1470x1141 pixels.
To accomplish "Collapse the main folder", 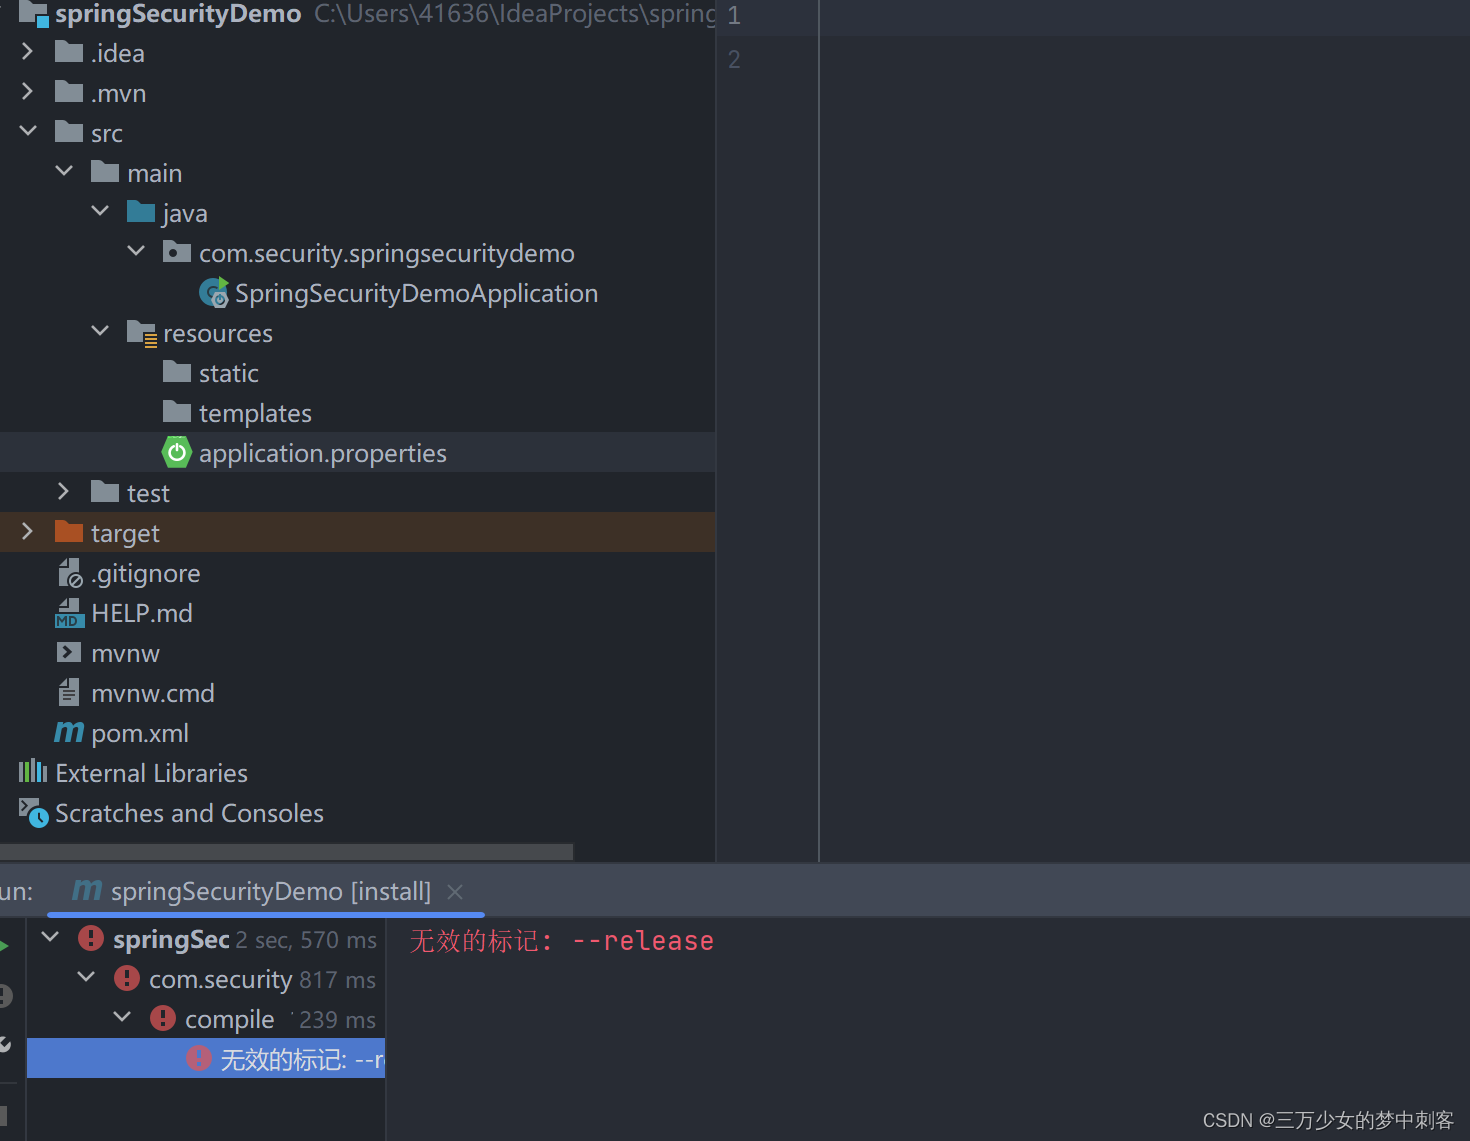I will [64, 171].
